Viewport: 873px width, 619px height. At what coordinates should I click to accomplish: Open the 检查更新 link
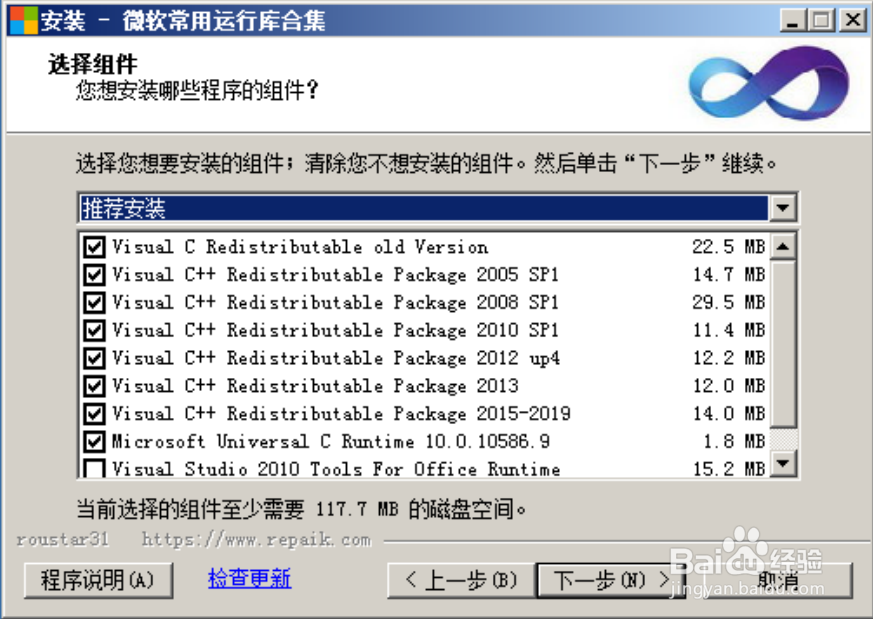pyautogui.click(x=249, y=578)
